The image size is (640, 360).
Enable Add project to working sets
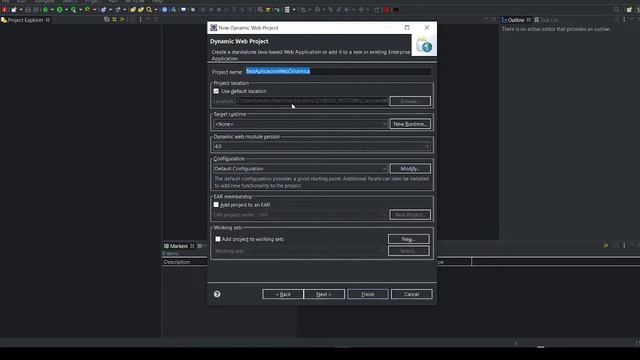click(x=218, y=239)
